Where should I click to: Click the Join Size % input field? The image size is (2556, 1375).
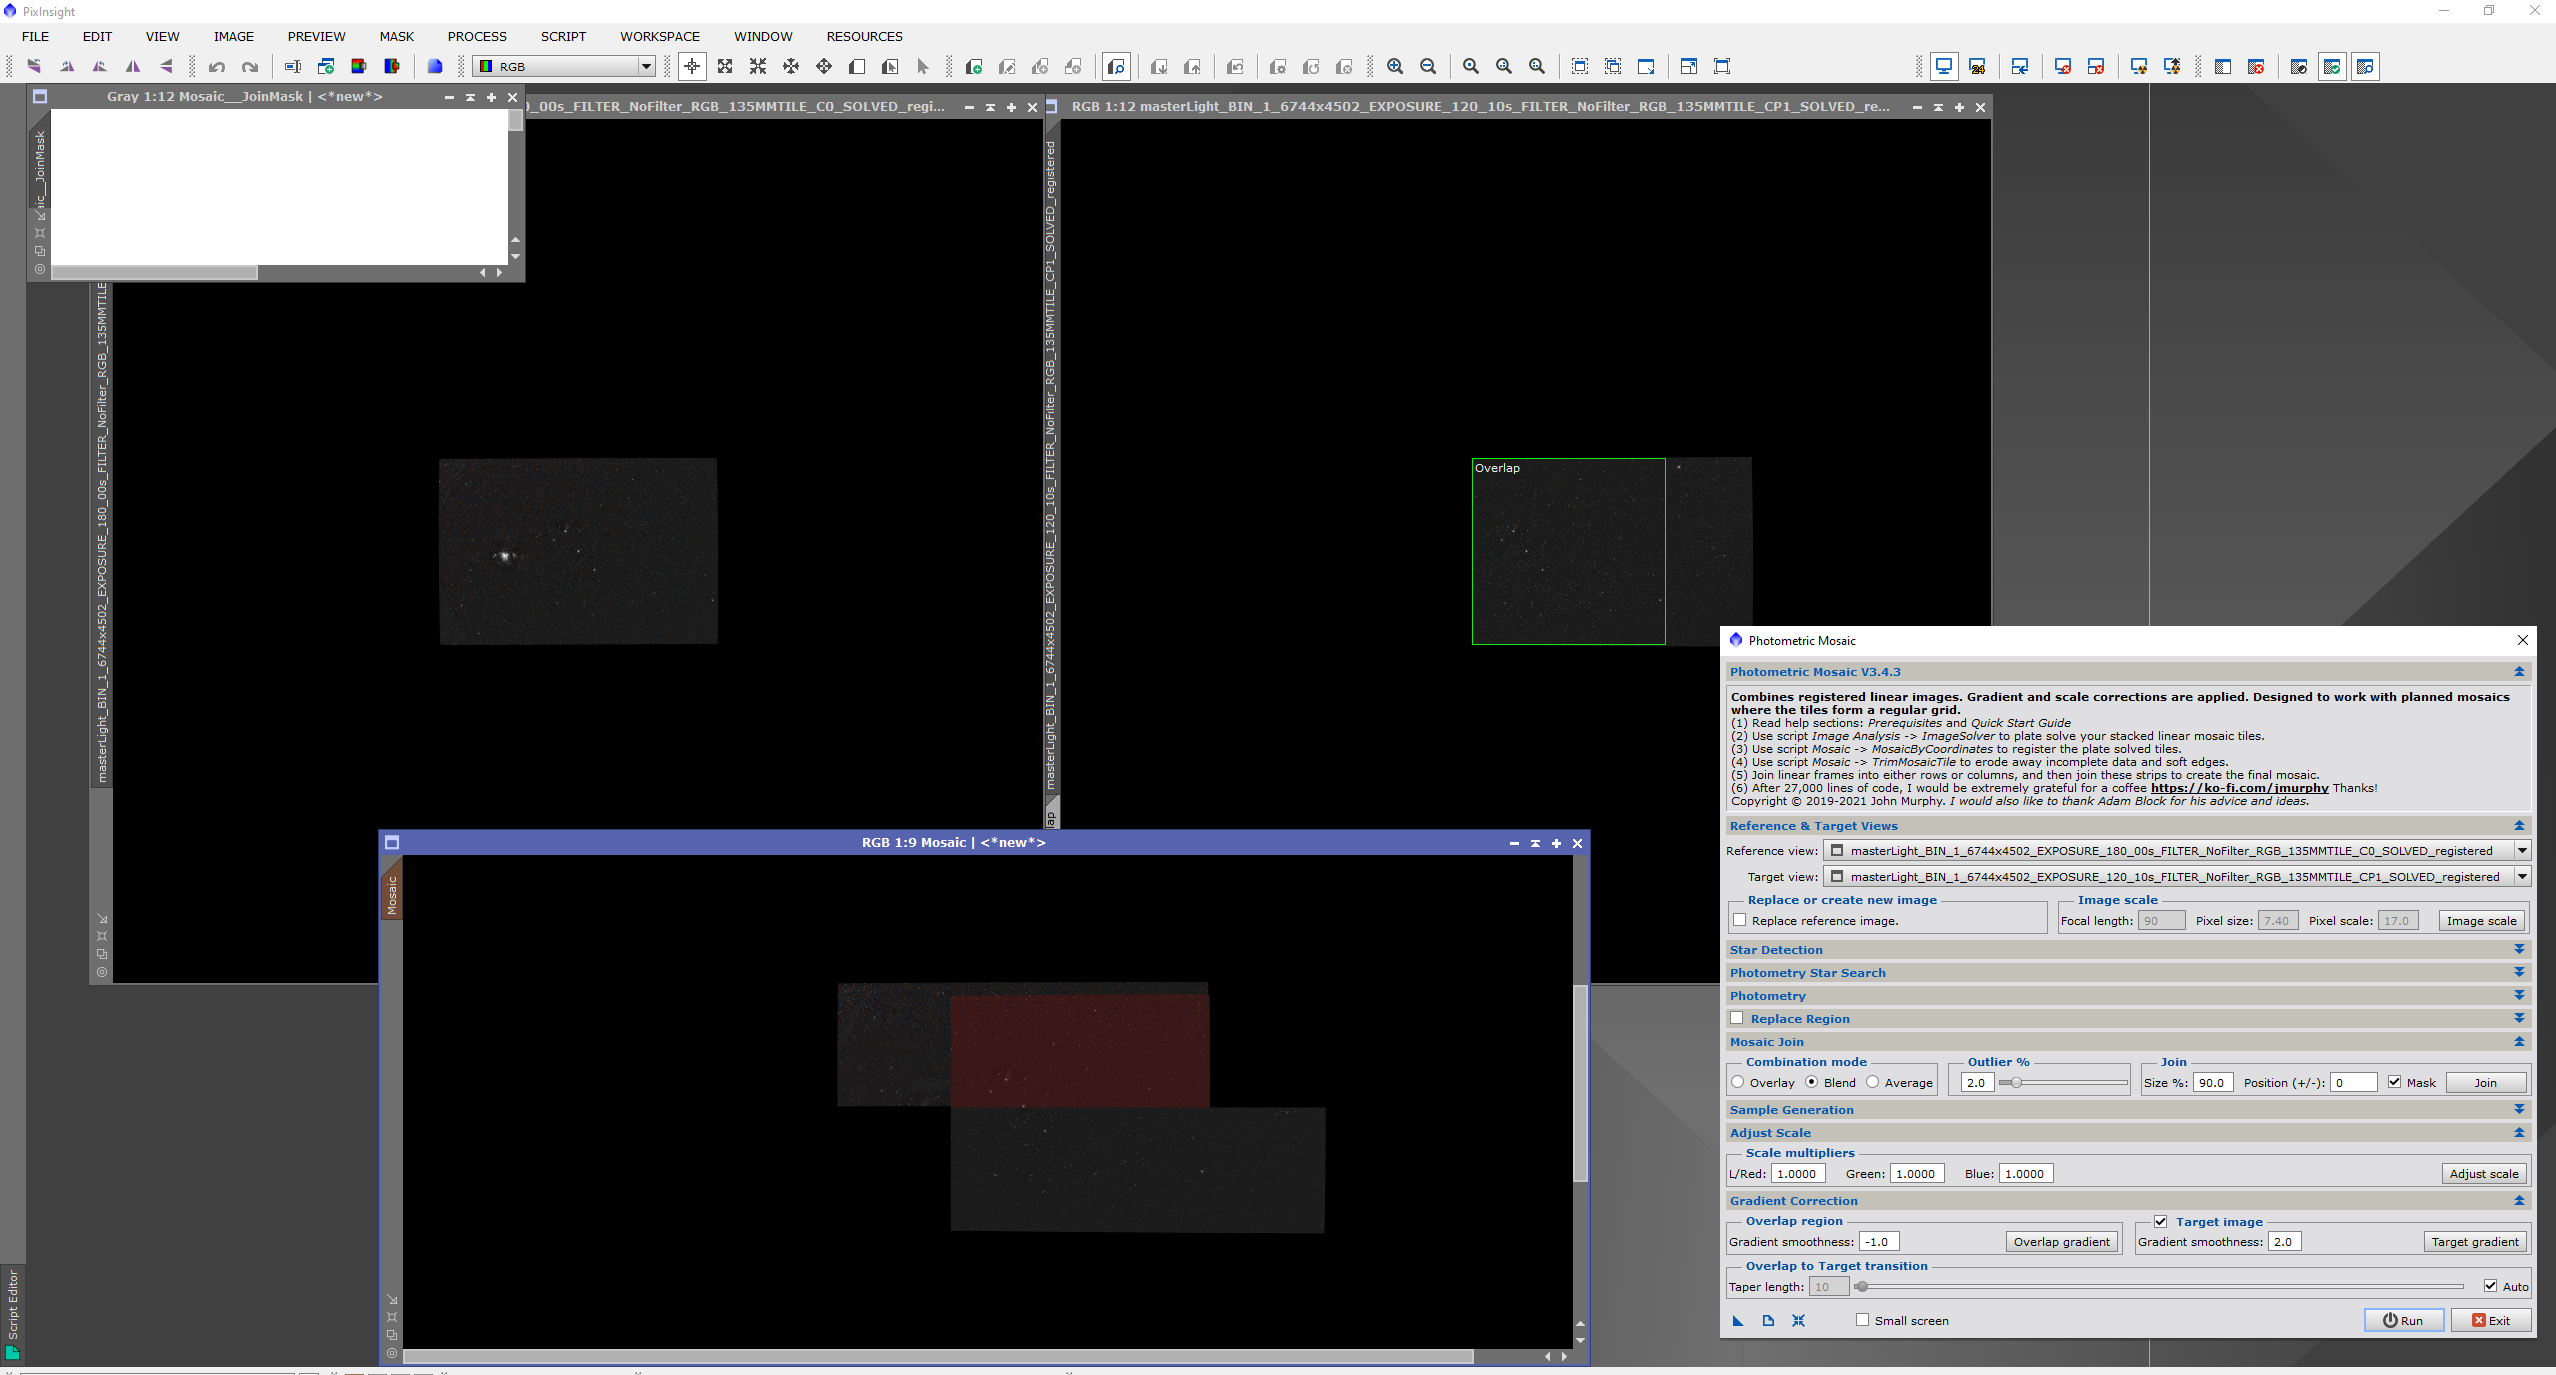(x=2213, y=1082)
